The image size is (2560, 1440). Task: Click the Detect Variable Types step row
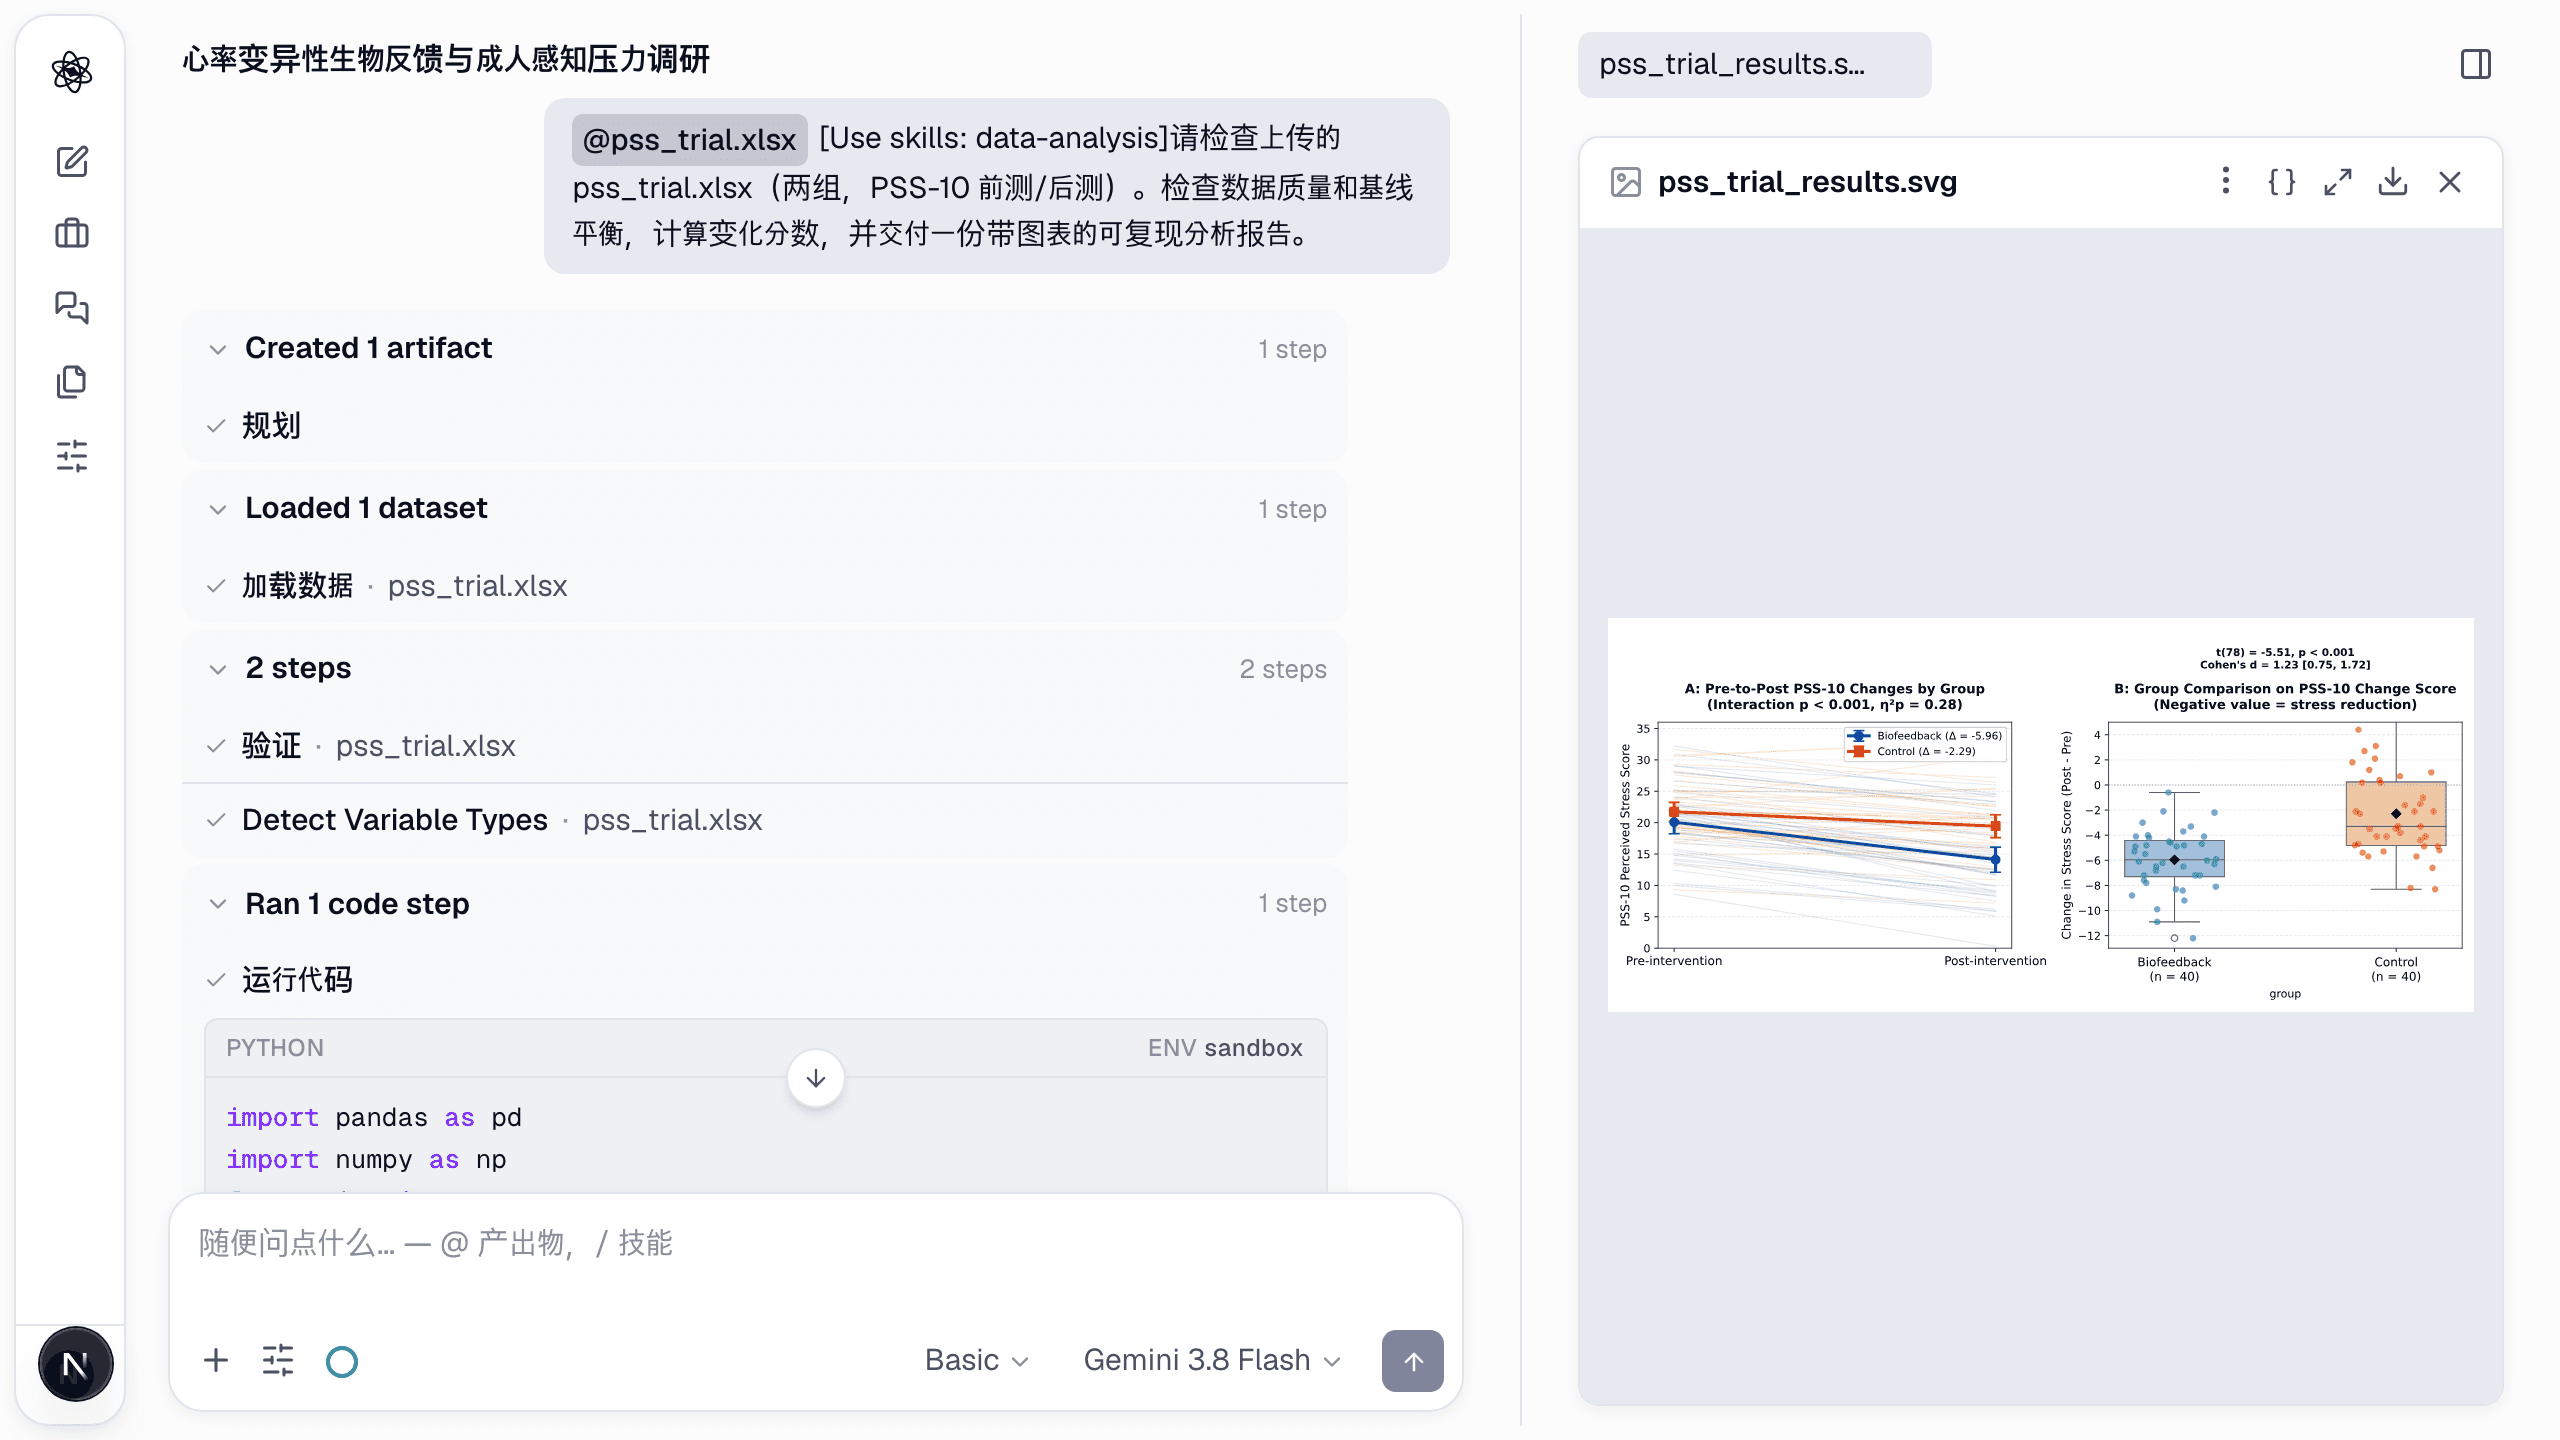tap(765, 820)
